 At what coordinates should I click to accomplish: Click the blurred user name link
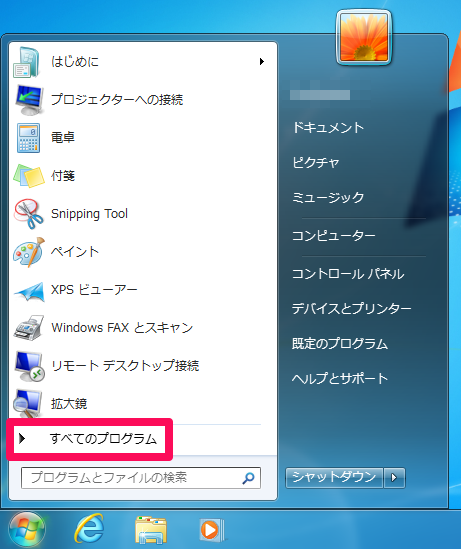pyautogui.click(x=320, y=95)
